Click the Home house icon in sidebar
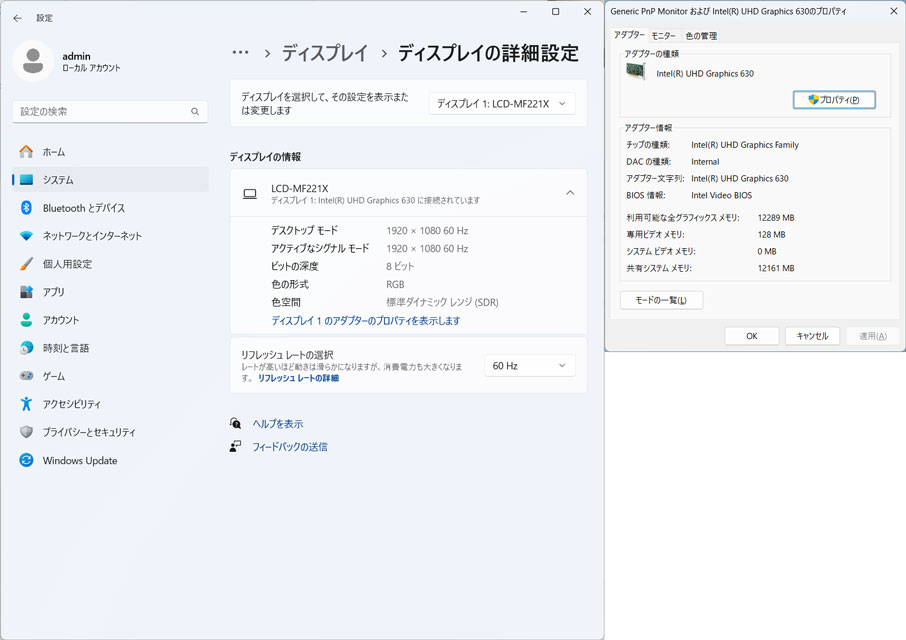Screen dimensions: 906x640 (x=26, y=152)
